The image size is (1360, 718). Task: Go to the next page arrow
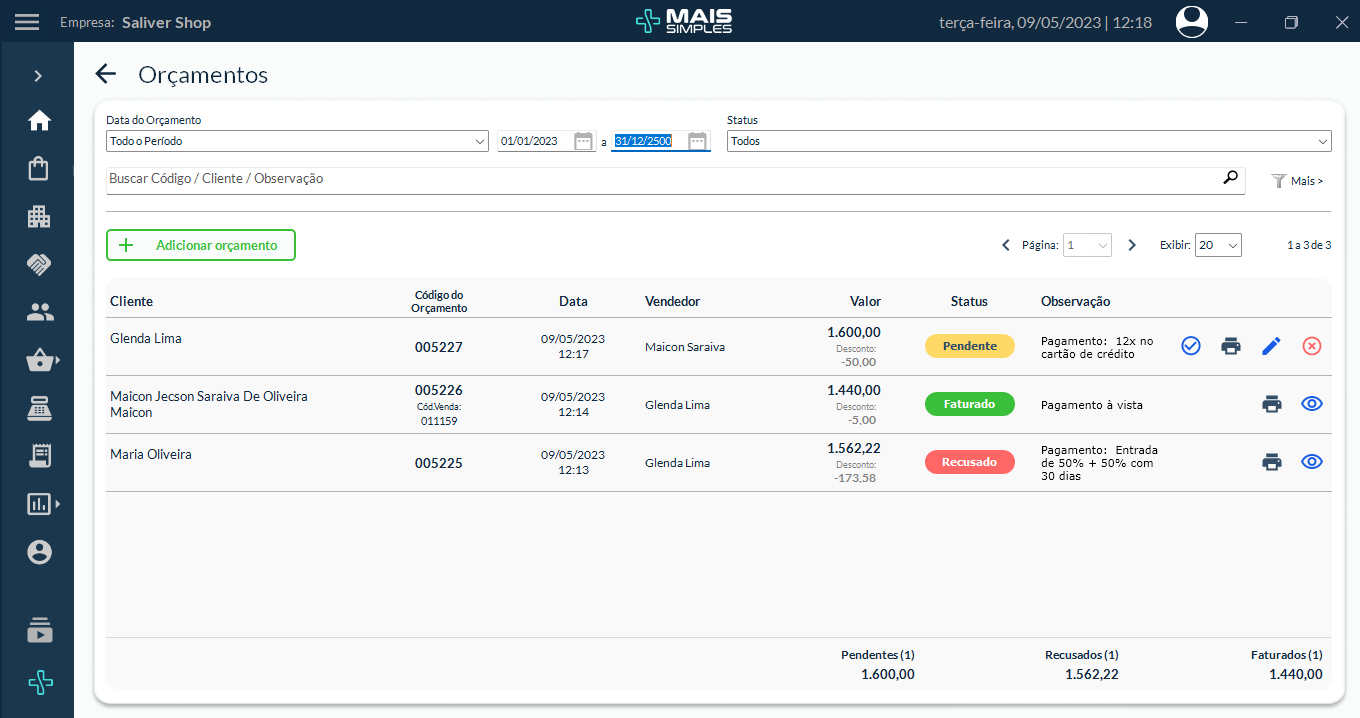pos(1132,245)
